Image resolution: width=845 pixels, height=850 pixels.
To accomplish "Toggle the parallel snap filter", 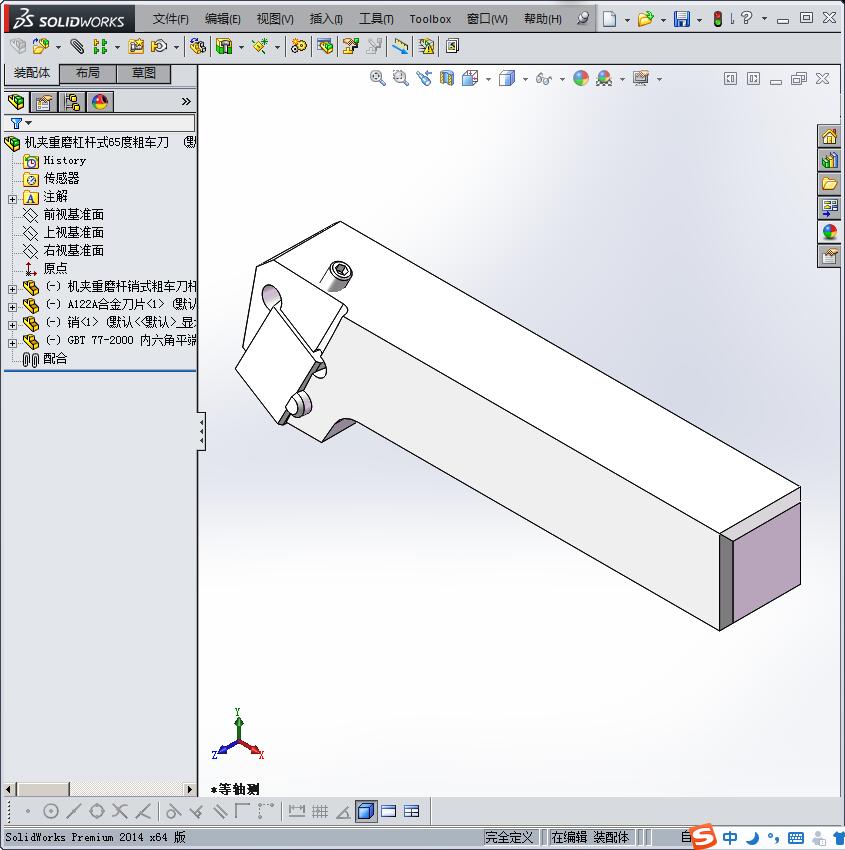I will [x=219, y=812].
